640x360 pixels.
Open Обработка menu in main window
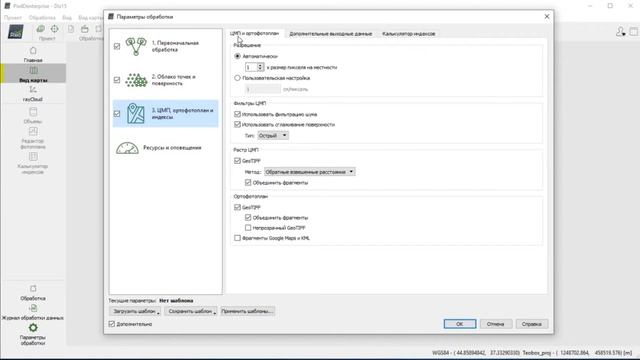pos(42,18)
